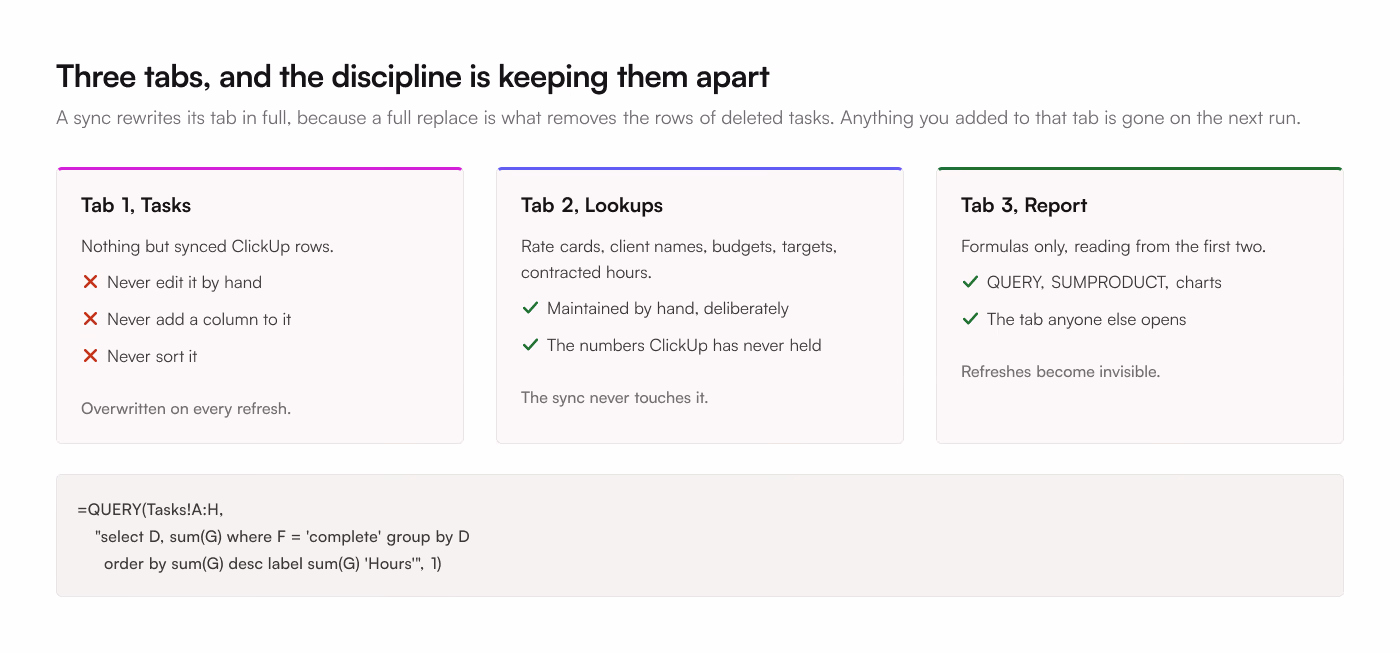Screen dimensions: 1400x653
Task: Click 'The tab anyone else opens' text
Action: 1086,319
